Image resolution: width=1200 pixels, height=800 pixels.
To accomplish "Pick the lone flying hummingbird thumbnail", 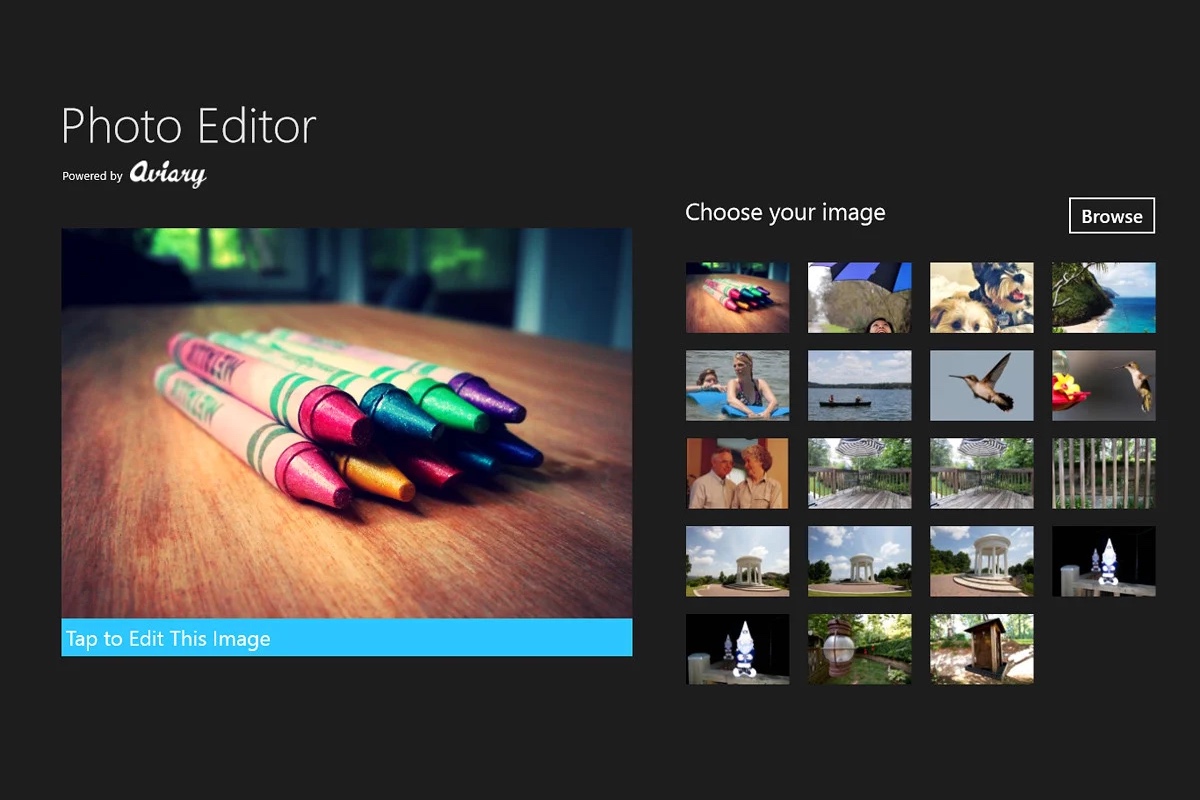I will click(x=981, y=385).
